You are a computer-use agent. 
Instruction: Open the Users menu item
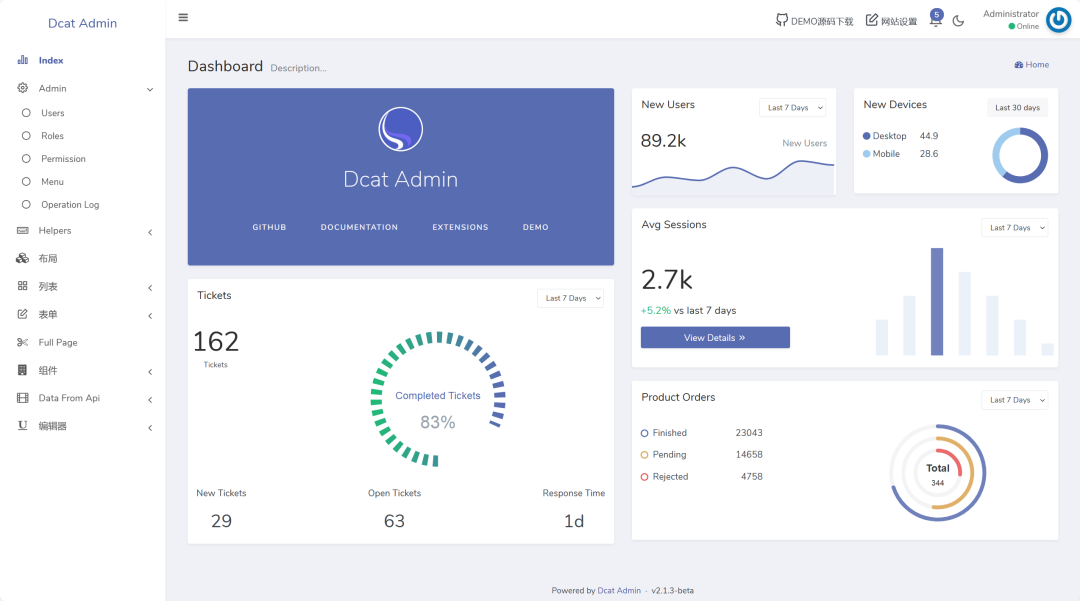point(83,113)
